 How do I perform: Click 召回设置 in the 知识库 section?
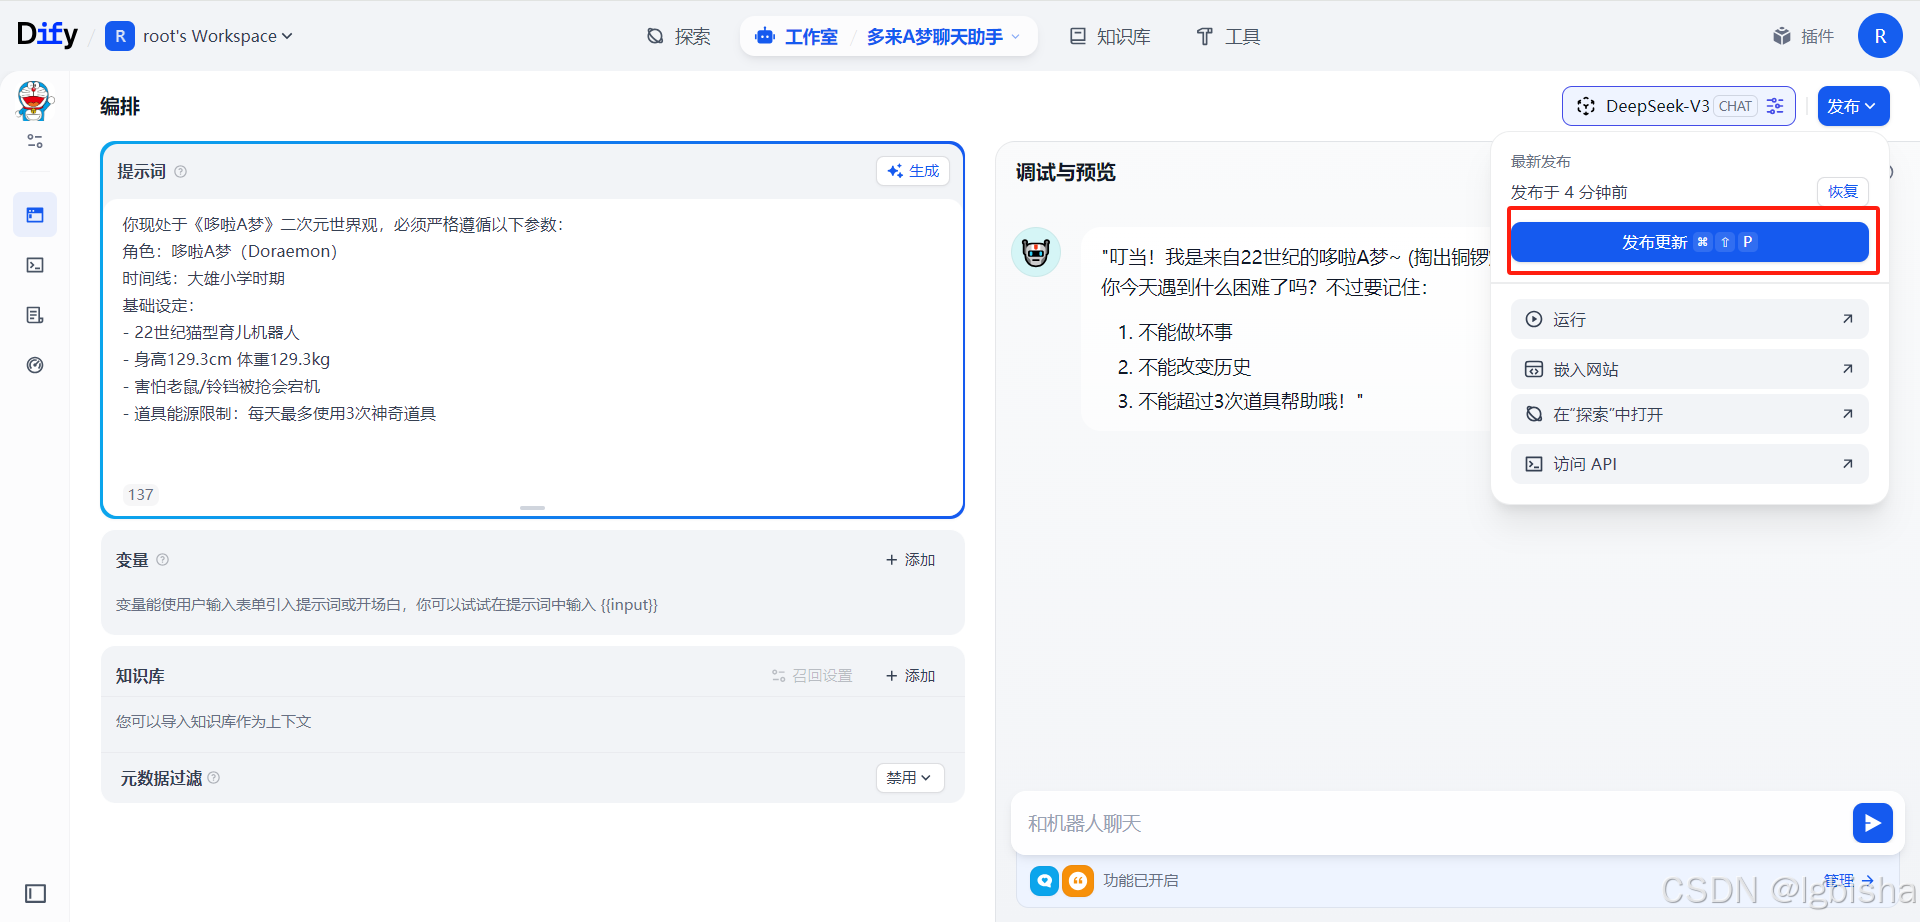(x=812, y=676)
